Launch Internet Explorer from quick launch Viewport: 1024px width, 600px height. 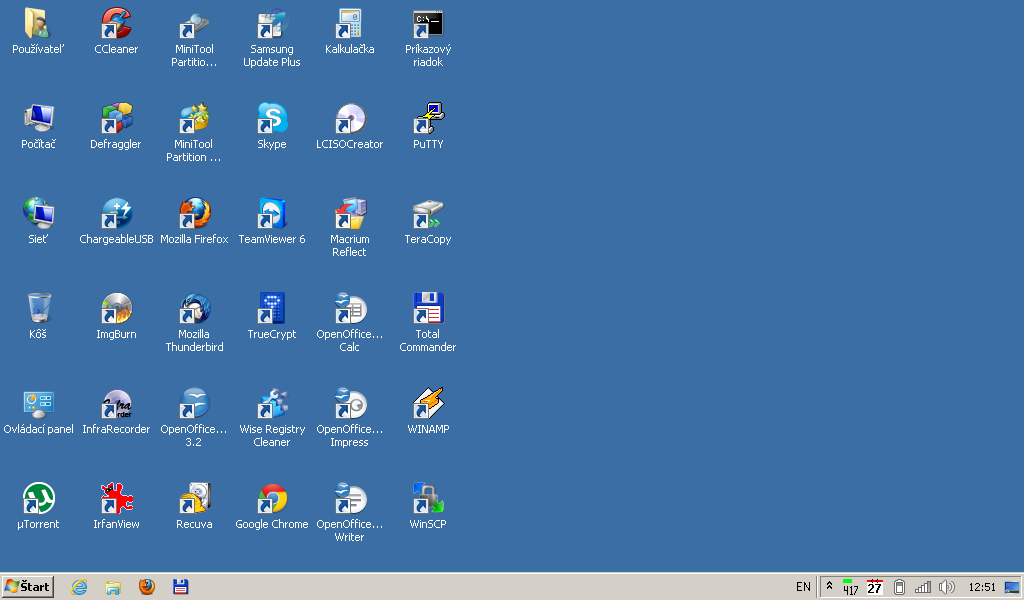pos(79,587)
